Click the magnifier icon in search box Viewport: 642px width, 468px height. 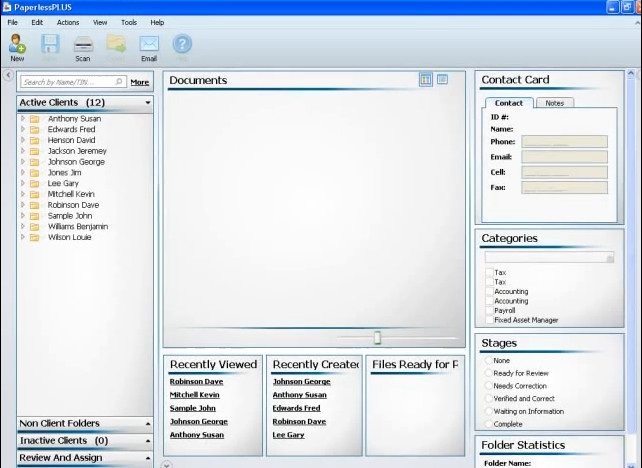(x=119, y=81)
